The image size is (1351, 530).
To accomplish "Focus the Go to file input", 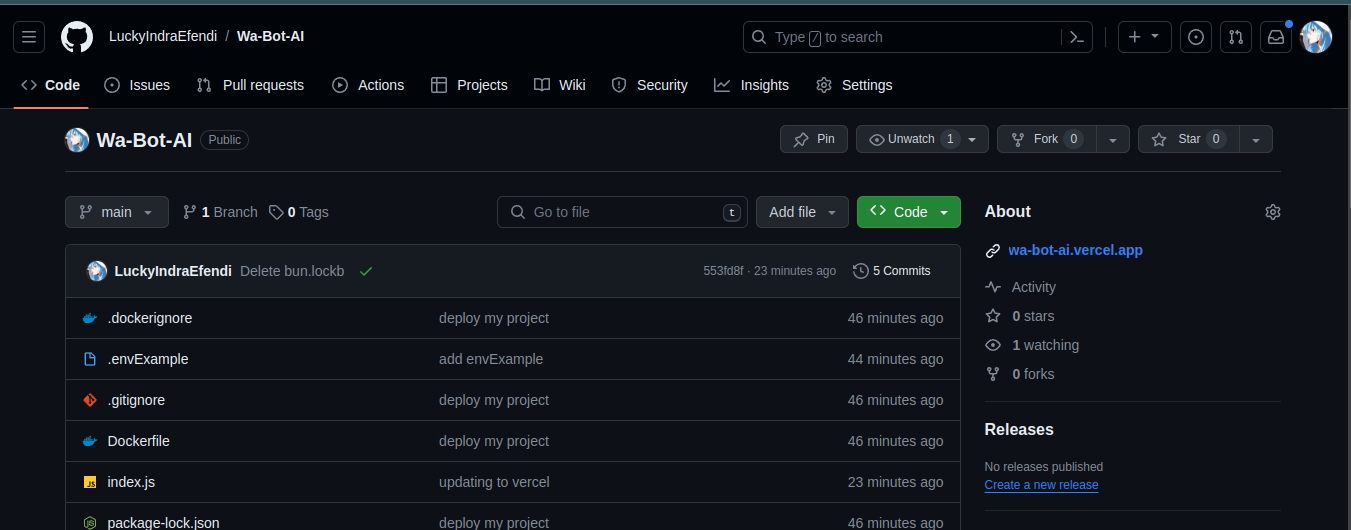I will point(622,212).
